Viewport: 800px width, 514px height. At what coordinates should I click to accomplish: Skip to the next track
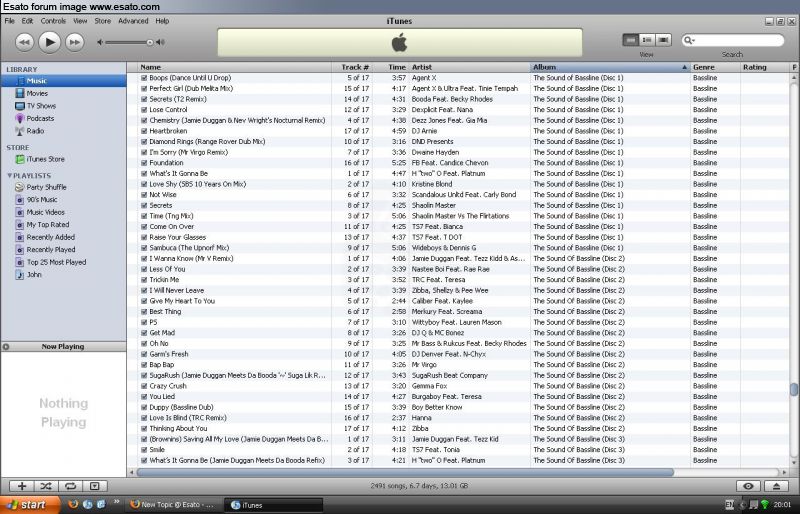point(74,42)
